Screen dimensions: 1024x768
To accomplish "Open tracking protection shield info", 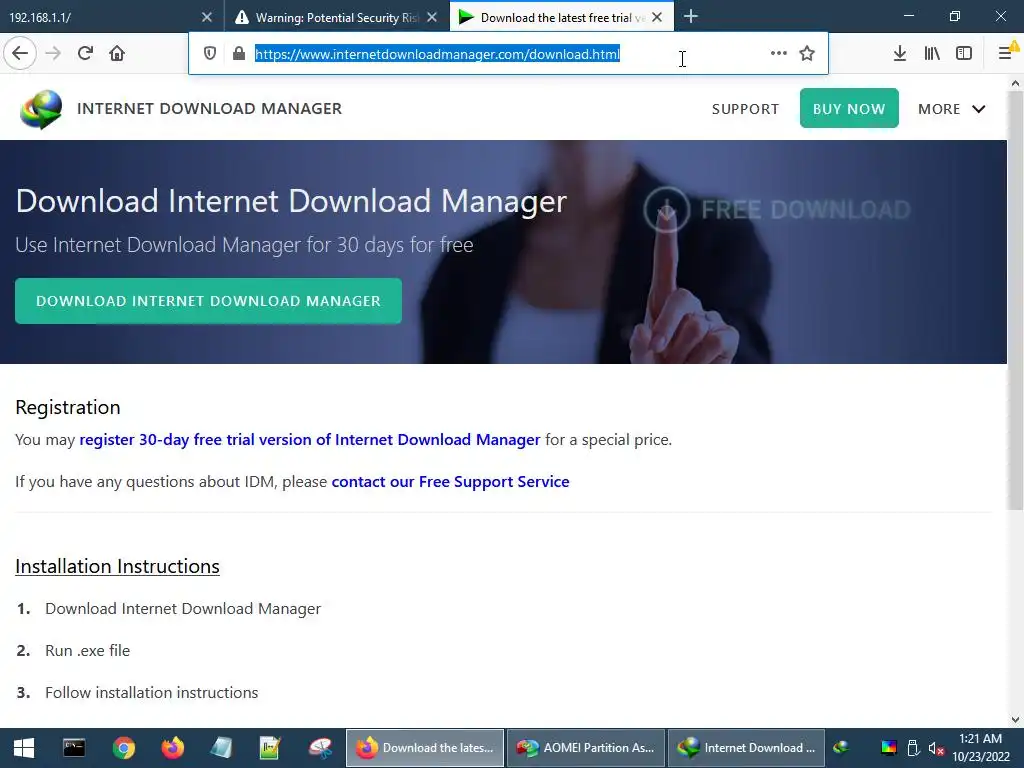I will 210,54.
